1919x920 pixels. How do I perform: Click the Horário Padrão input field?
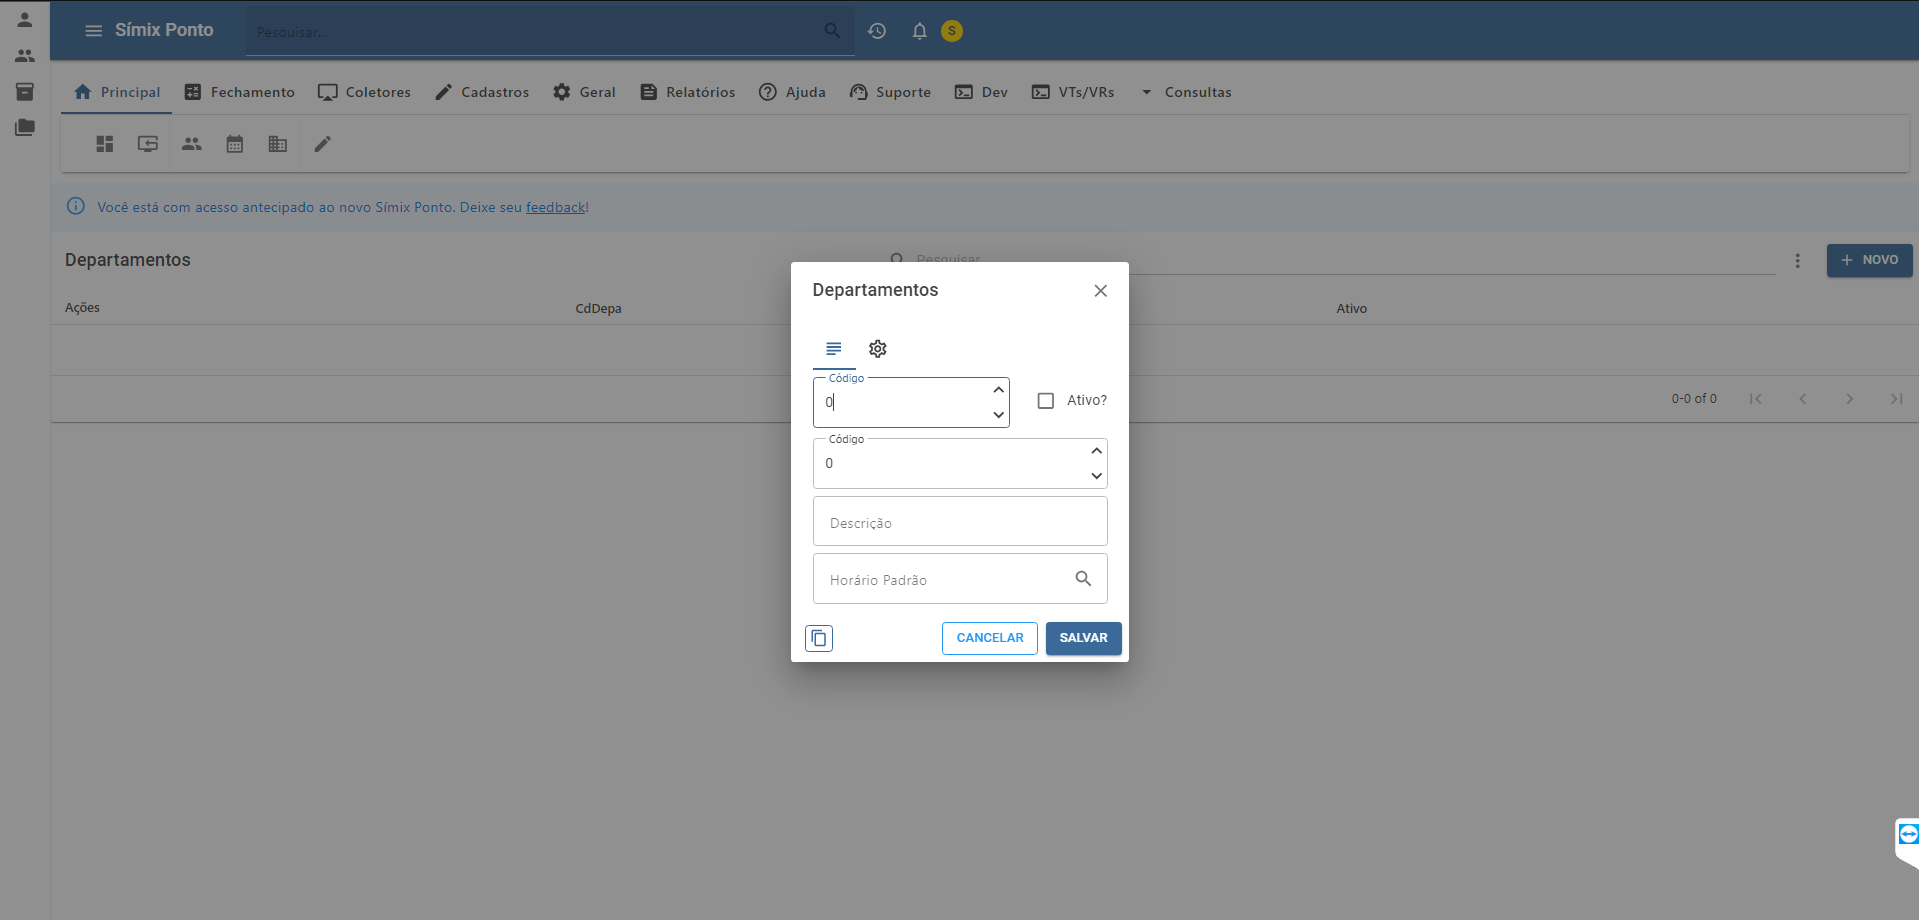[960, 579]
